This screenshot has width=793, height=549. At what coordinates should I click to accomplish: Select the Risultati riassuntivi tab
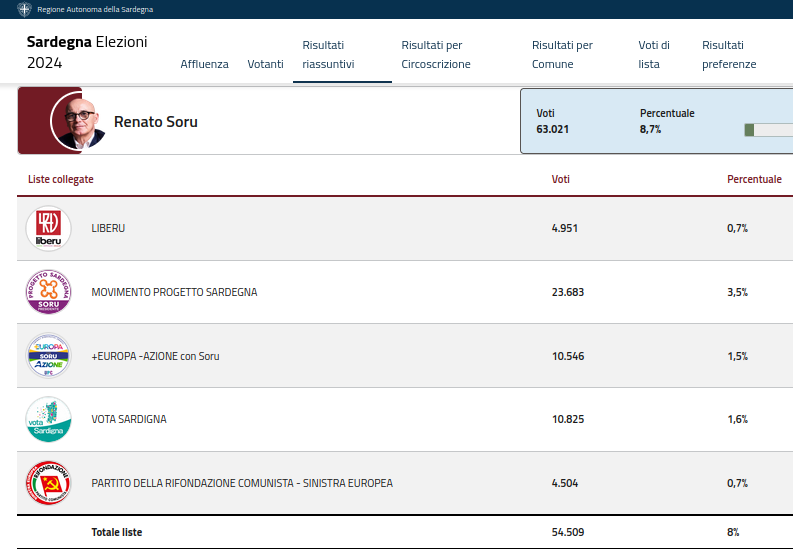(x=328, y=55)
